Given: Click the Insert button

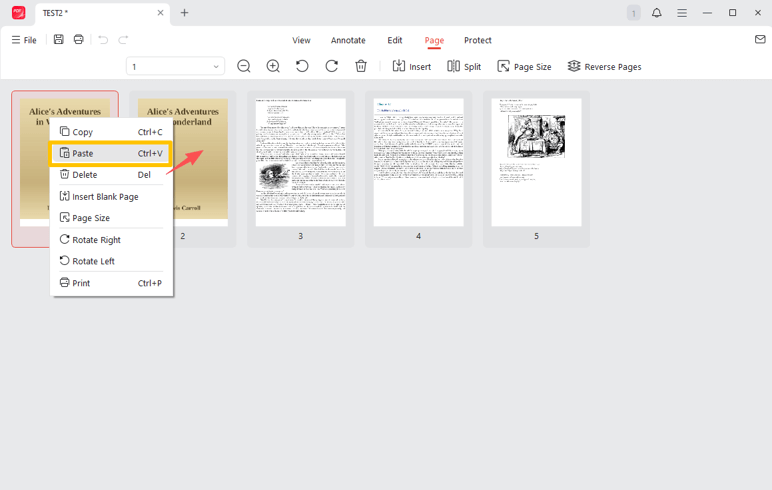Looking at the screenshot, I should [412, 66].
